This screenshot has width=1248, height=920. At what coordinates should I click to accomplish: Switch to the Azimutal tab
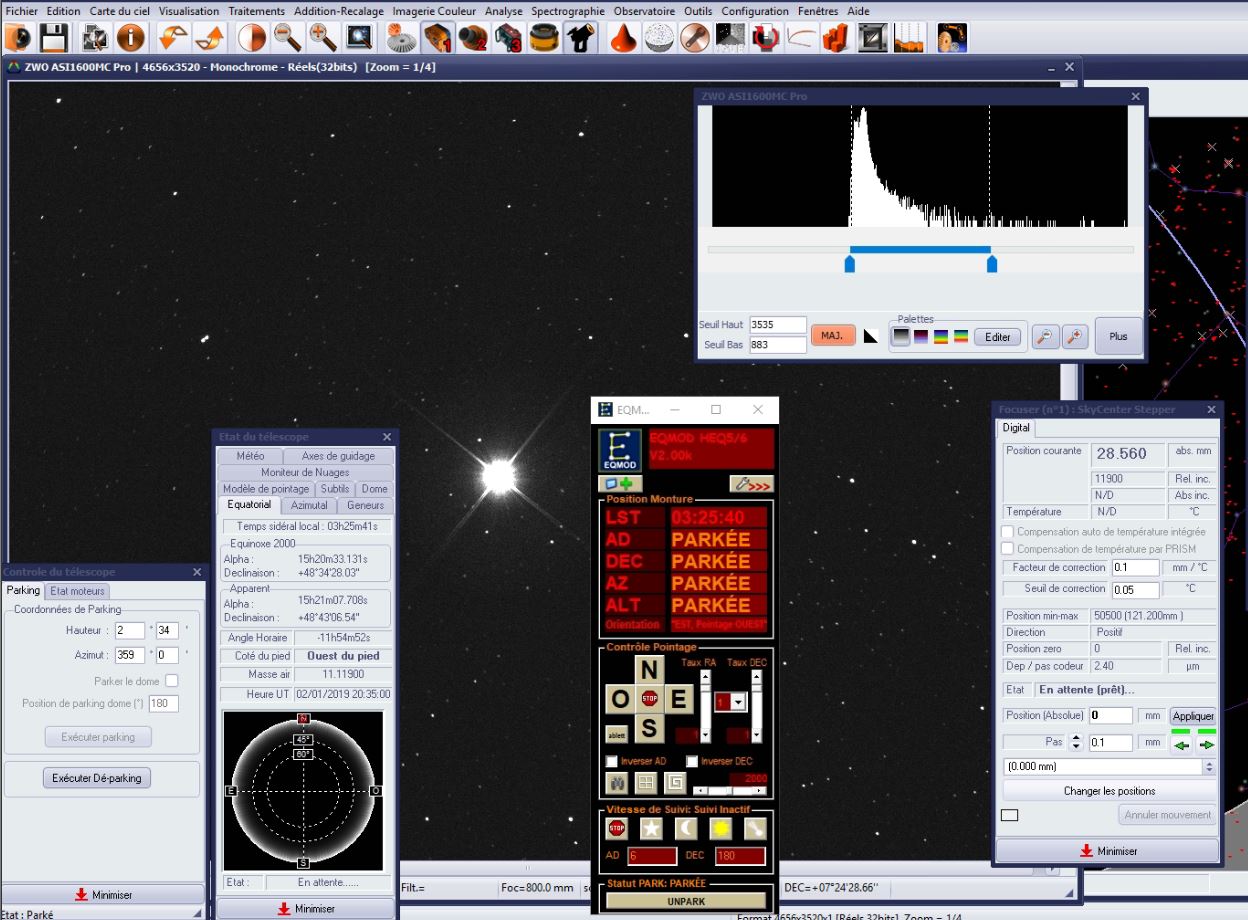pos(309,505)
